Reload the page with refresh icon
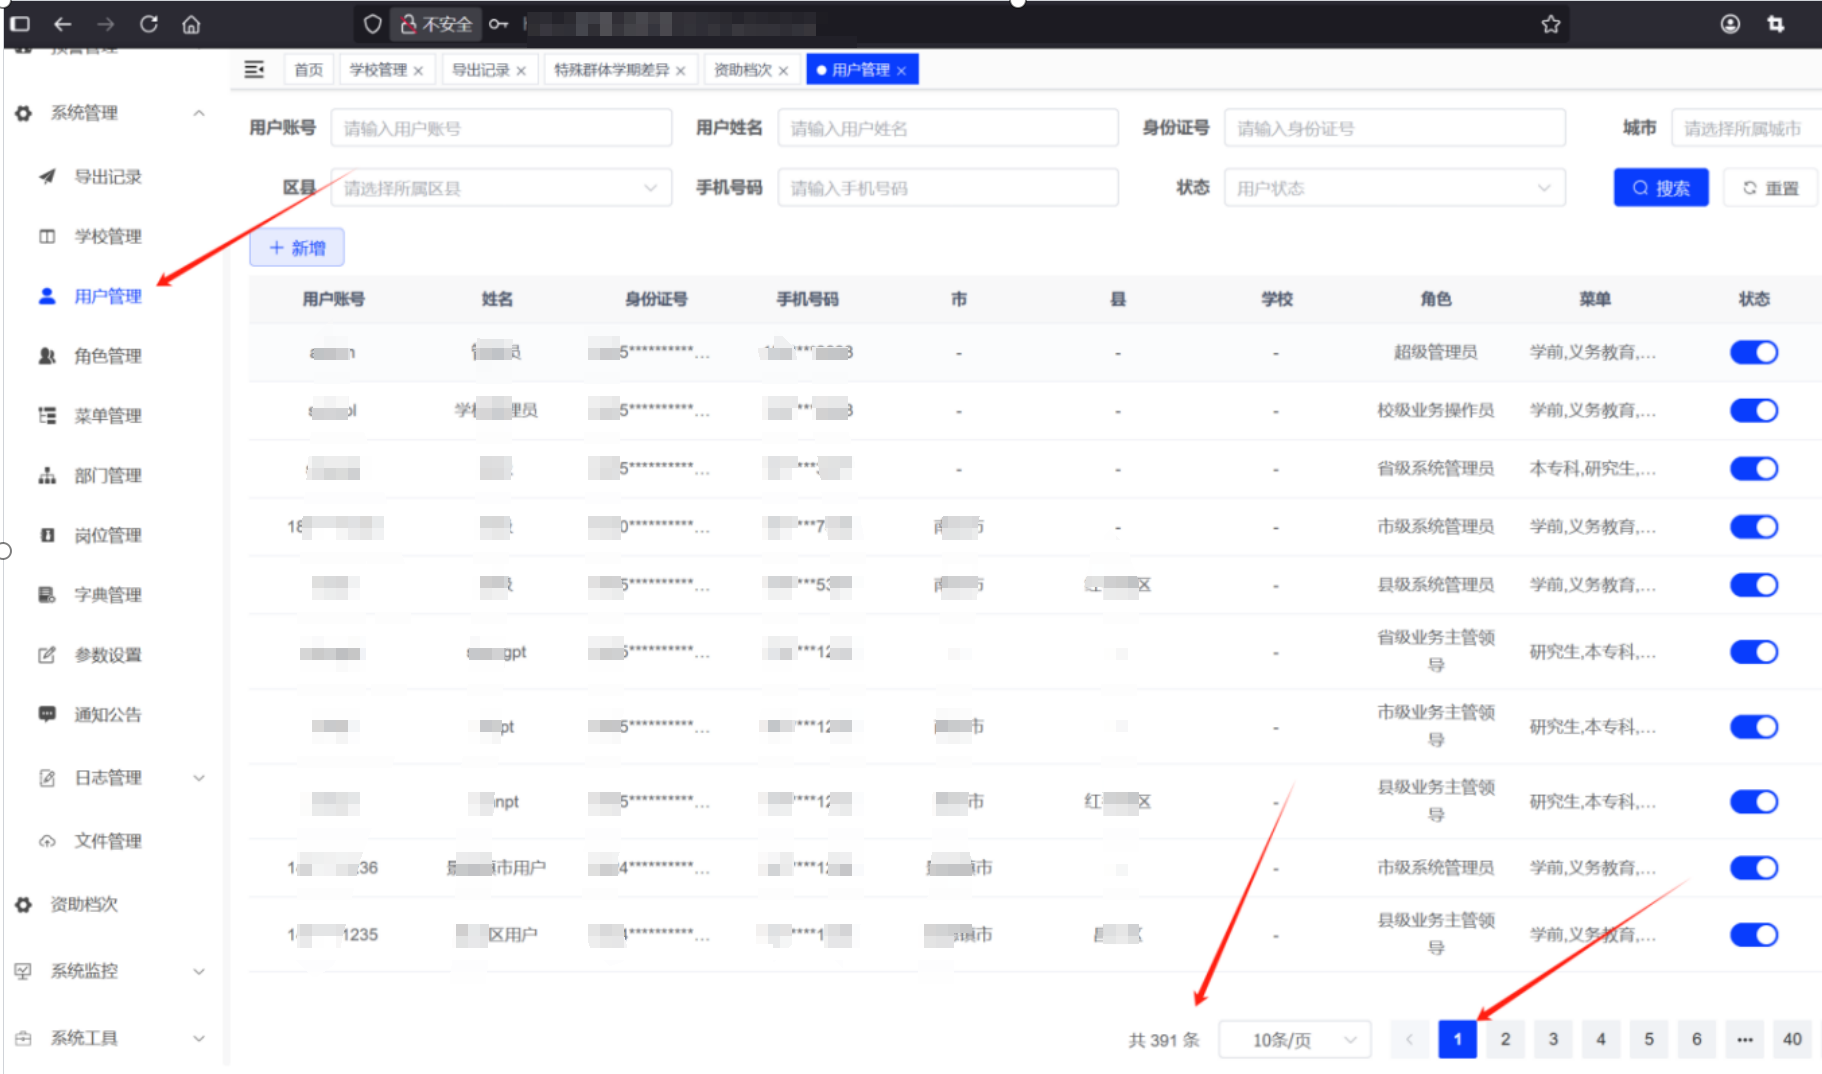This screenshot has width=1822, height=1074. [148, 24]
